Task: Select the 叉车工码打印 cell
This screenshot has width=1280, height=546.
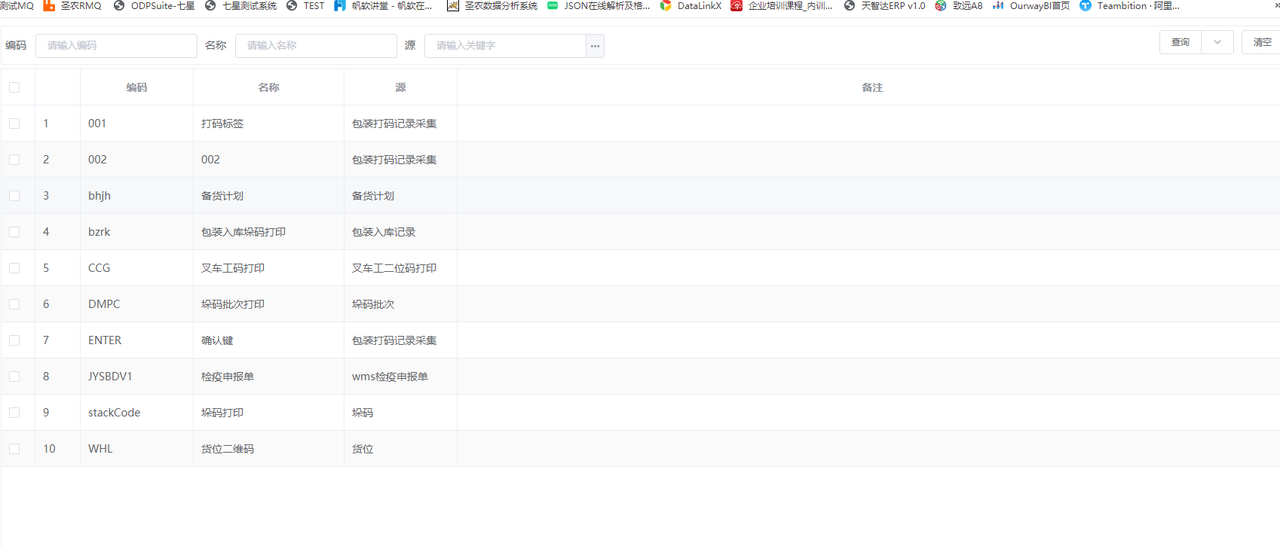Action: tap(269, 268)
